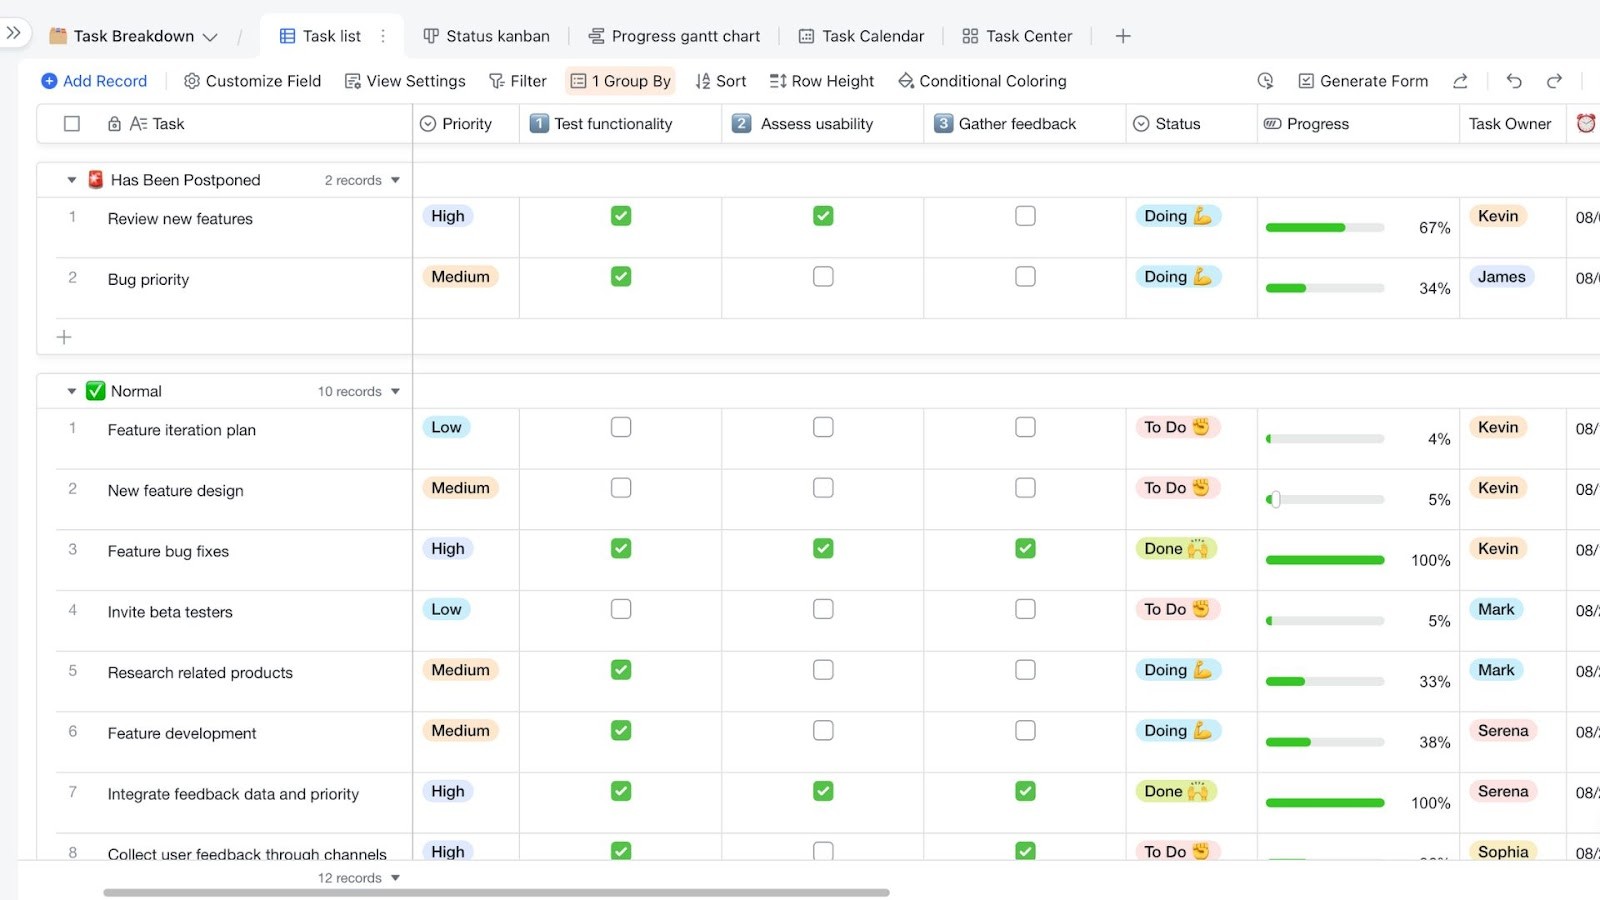Screen dimensions: 1600x900
Task: Click the history icon left of Generate Form
Action: 1265,81
